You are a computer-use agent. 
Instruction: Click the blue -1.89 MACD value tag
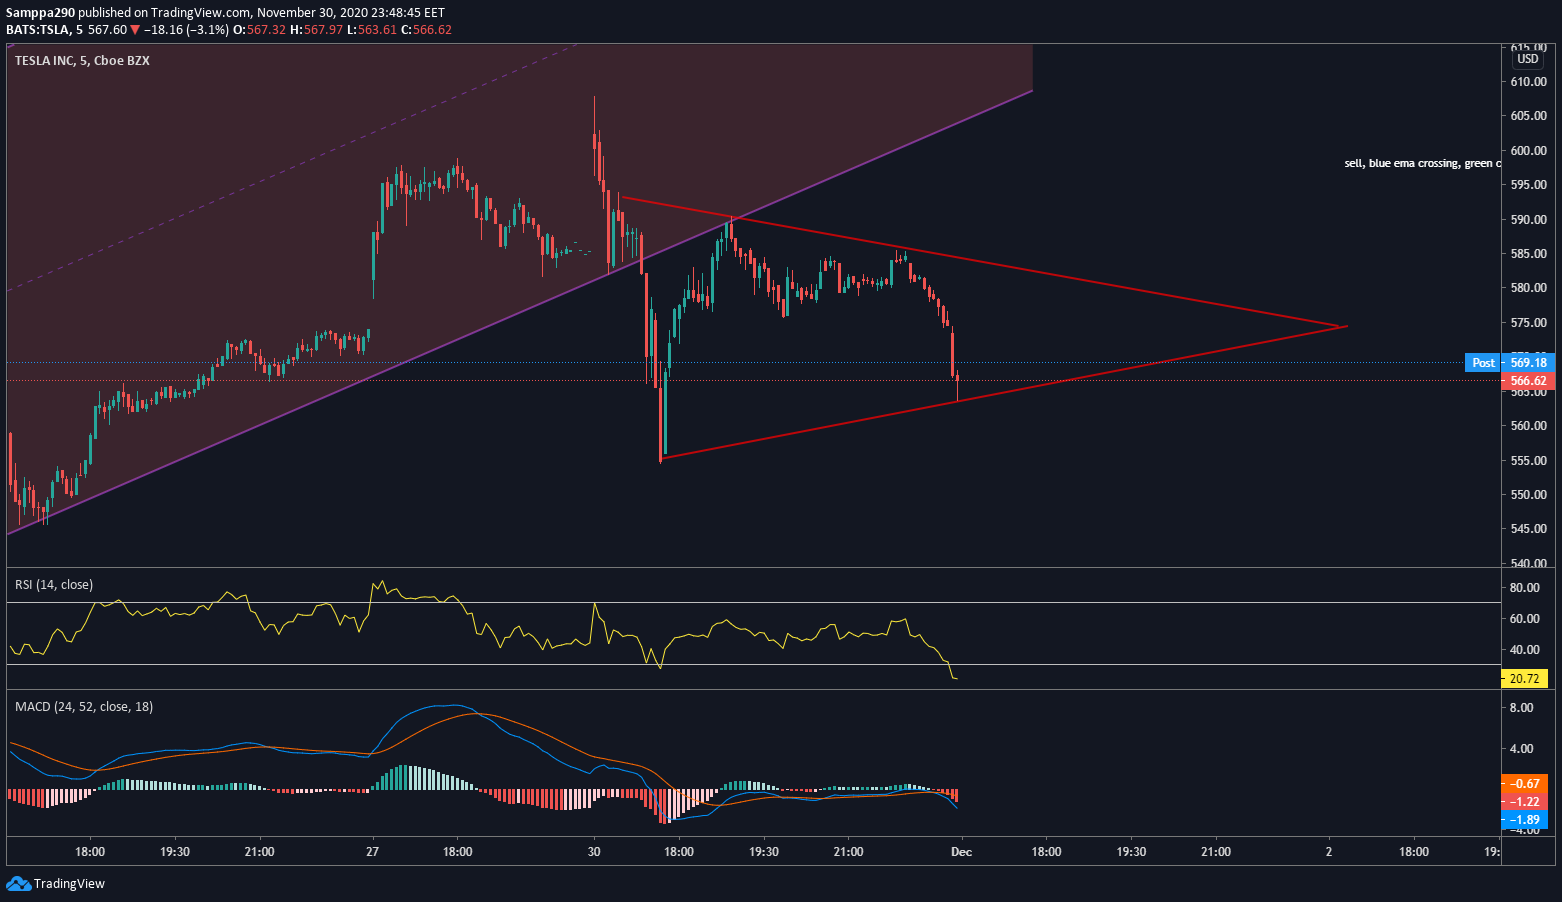[x=1524, y=819]
